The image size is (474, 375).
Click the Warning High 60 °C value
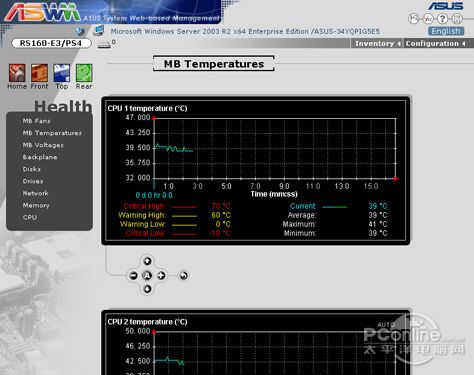pos(221,215)
